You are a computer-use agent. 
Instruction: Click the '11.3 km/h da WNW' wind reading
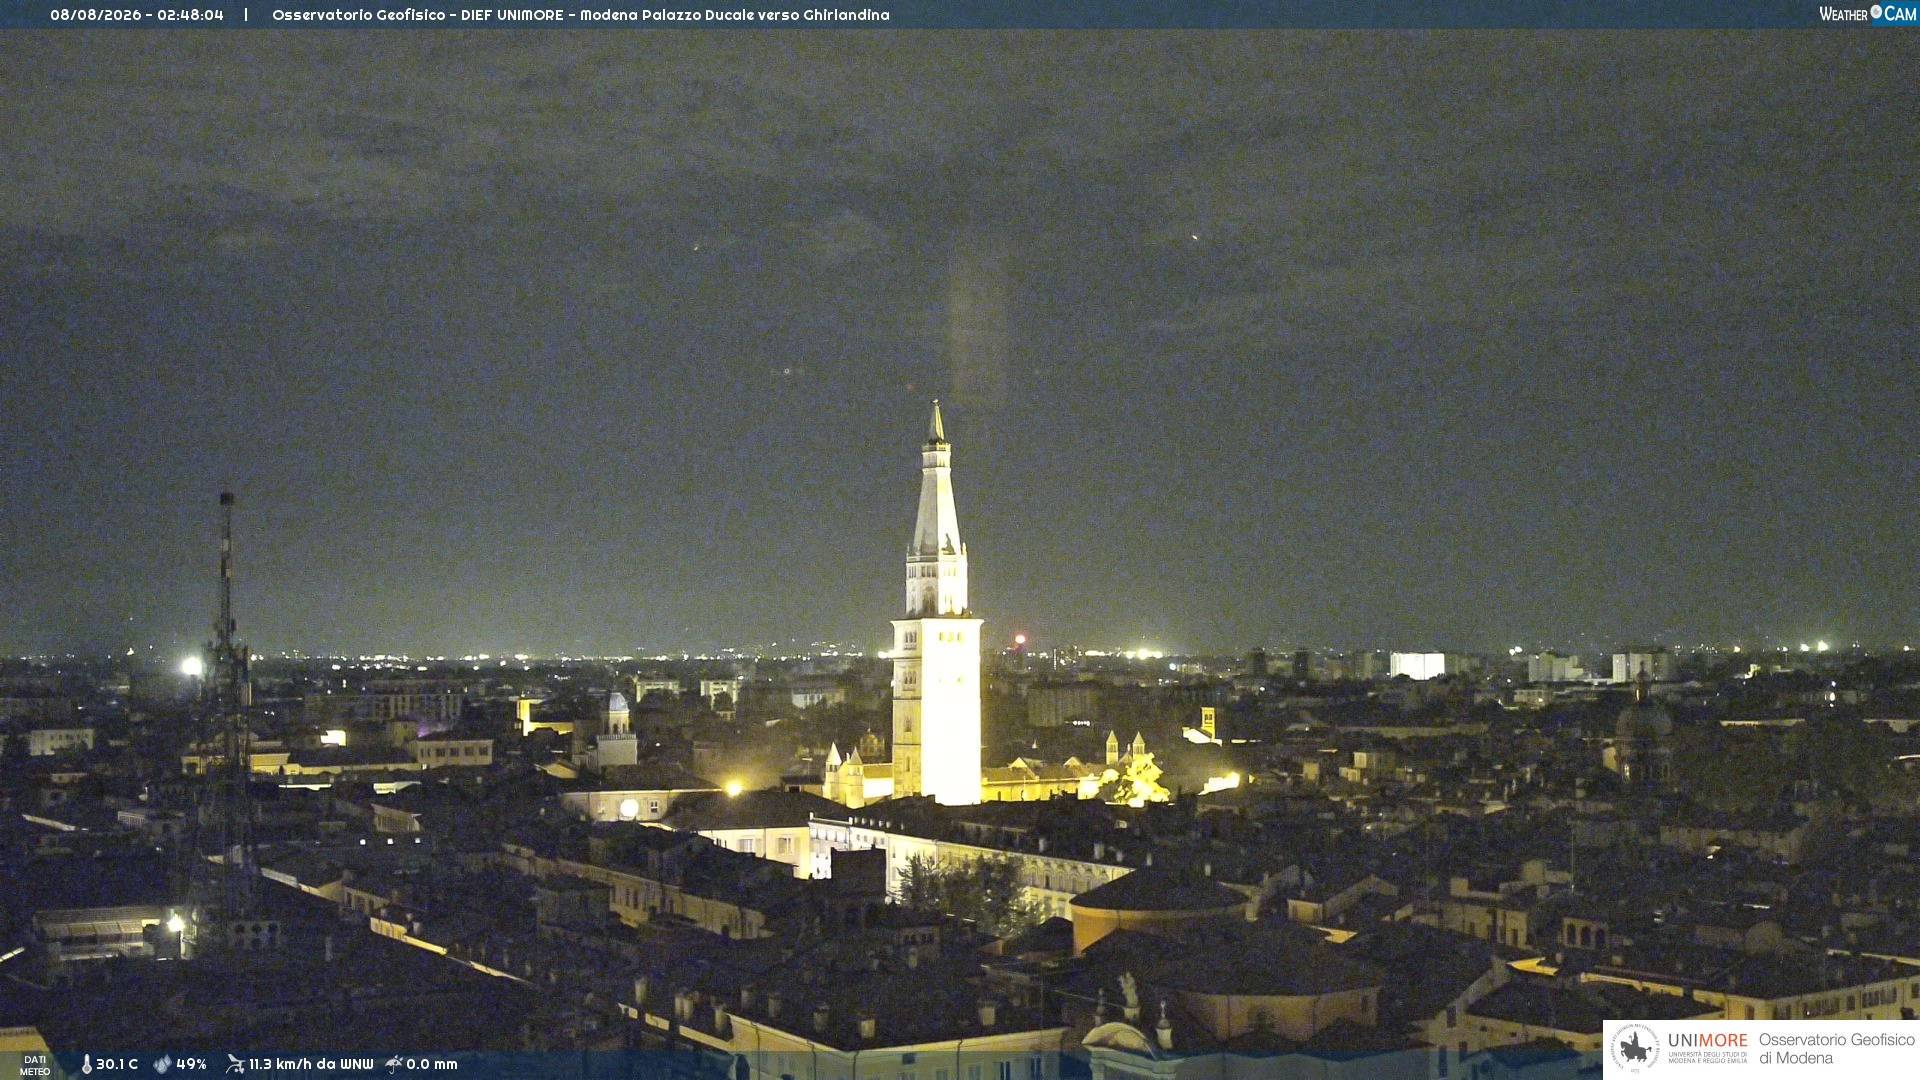[311, 1064]
